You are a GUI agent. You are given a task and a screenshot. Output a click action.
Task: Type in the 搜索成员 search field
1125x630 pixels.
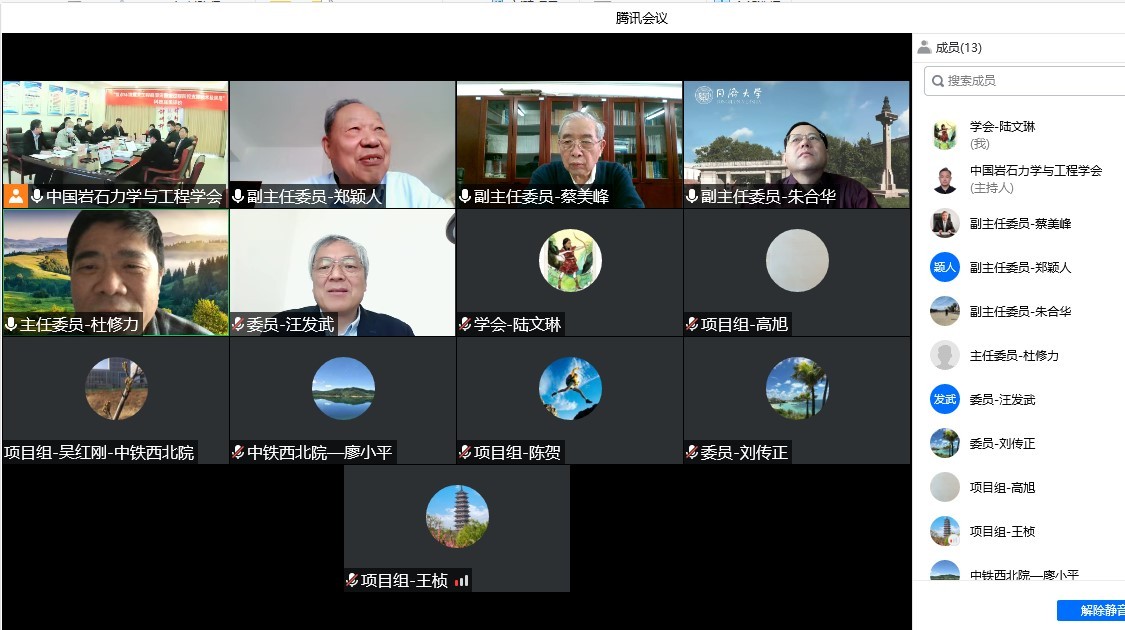point(1030,81)
